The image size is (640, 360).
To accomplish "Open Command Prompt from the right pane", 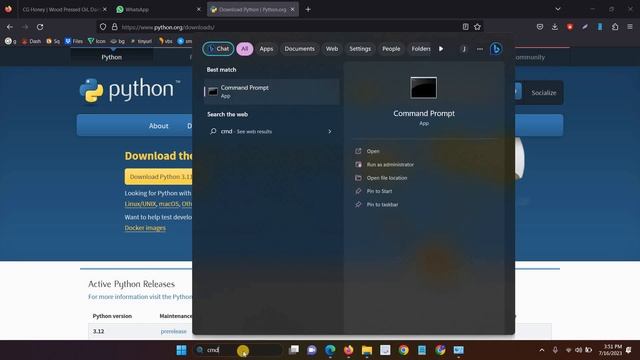I will [372, 151].
